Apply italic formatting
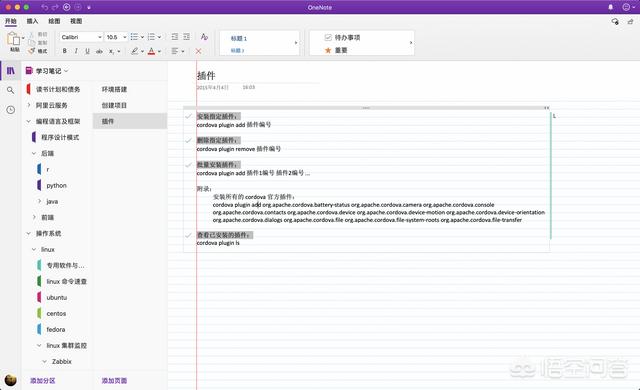The image size is (640, 390). pyautogui.click(x=76, y=51)
